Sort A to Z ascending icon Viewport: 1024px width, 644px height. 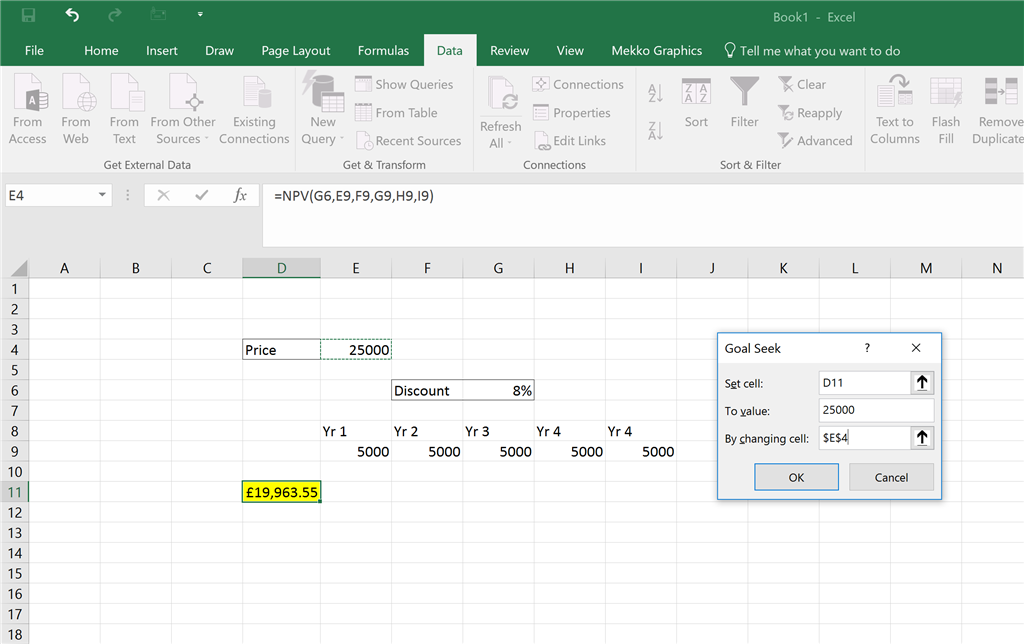click(x=656, y=93)
